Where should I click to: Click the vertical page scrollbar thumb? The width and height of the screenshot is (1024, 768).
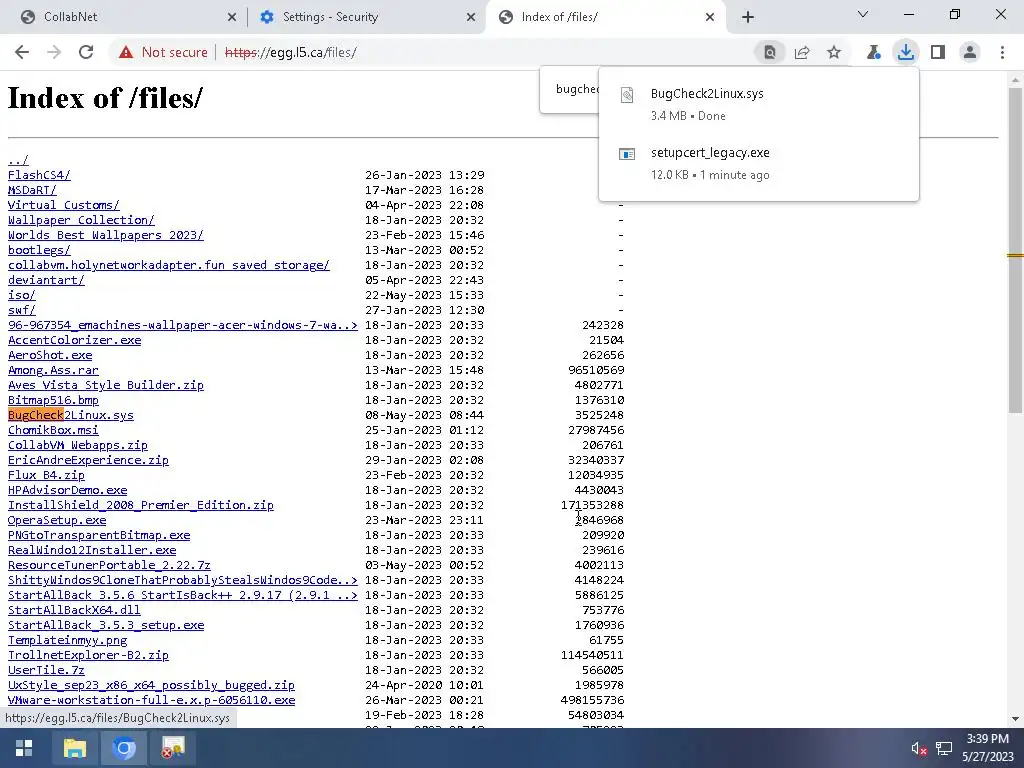[x=1015, y=250]
